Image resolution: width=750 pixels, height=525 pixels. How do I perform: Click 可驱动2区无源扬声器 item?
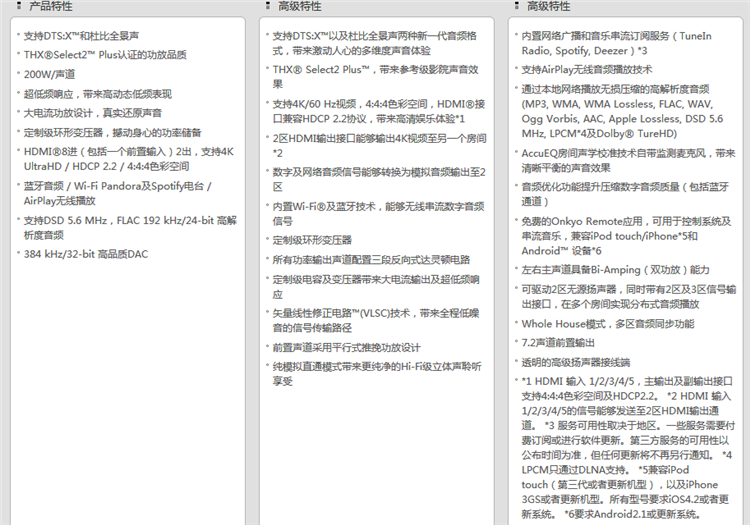(629, 297)
